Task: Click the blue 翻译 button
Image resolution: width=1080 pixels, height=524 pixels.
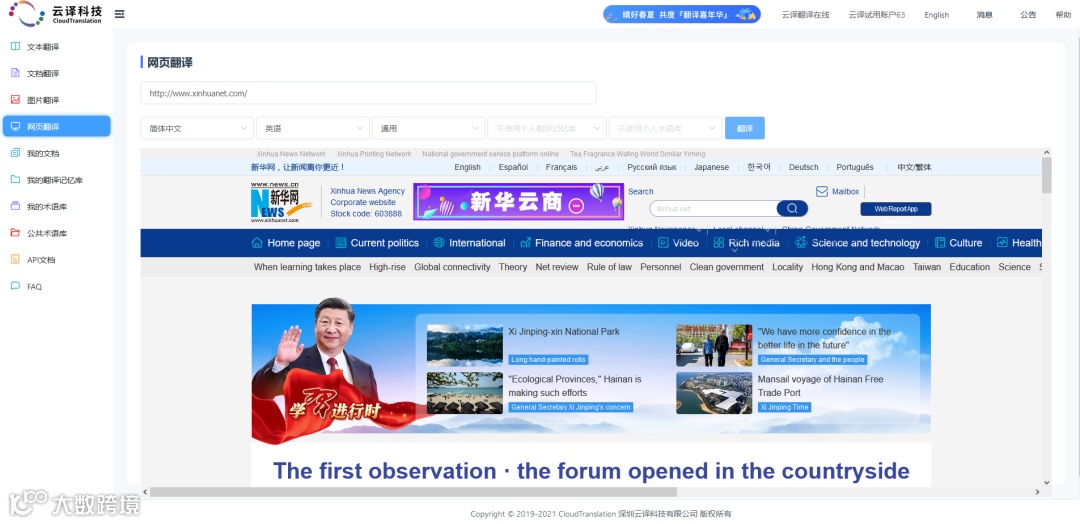Action: 745,128
